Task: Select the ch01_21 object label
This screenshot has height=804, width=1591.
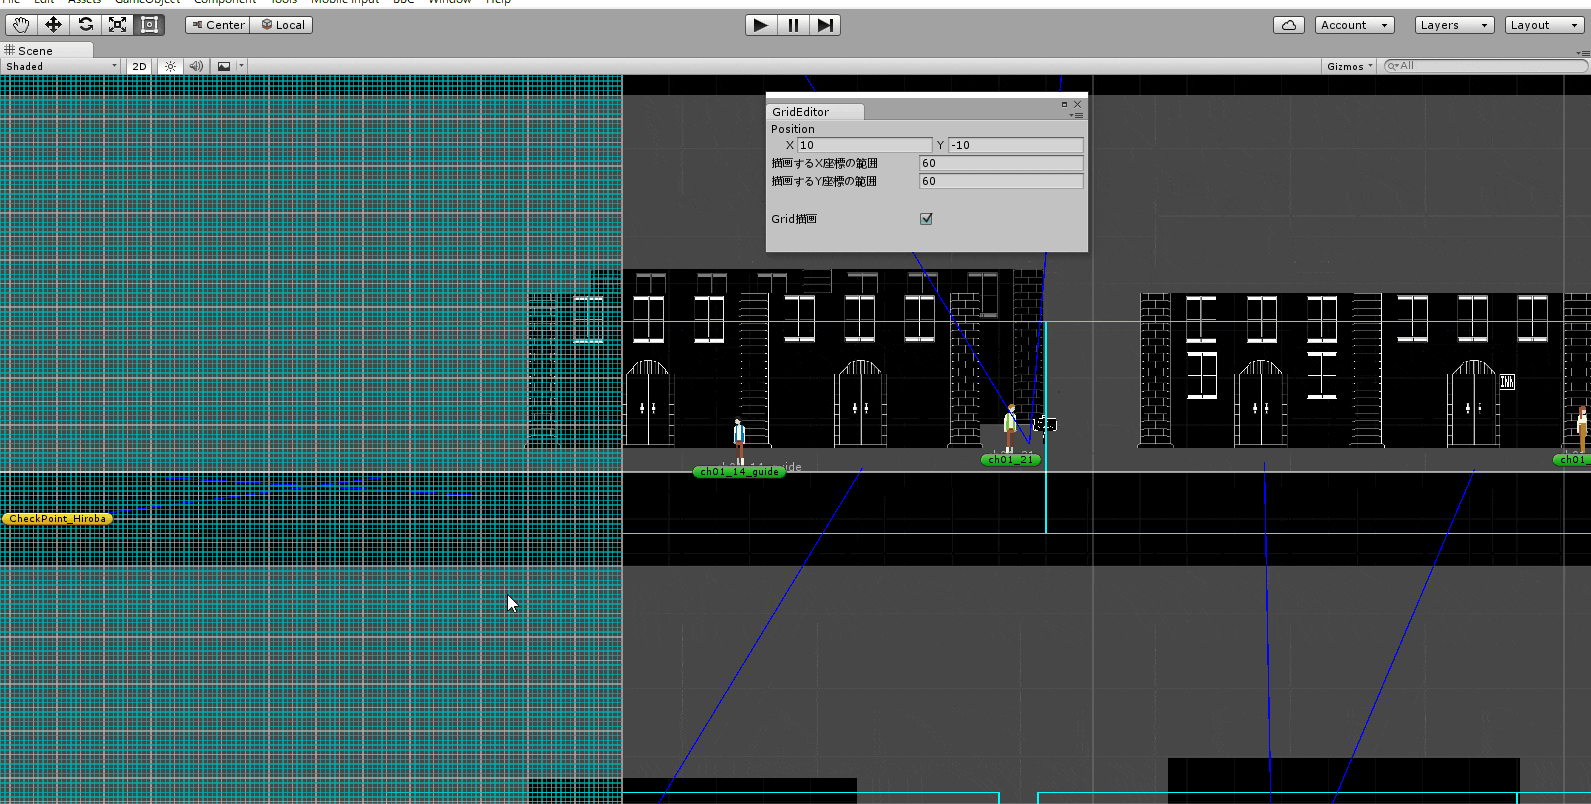Action: point(1011,460)
